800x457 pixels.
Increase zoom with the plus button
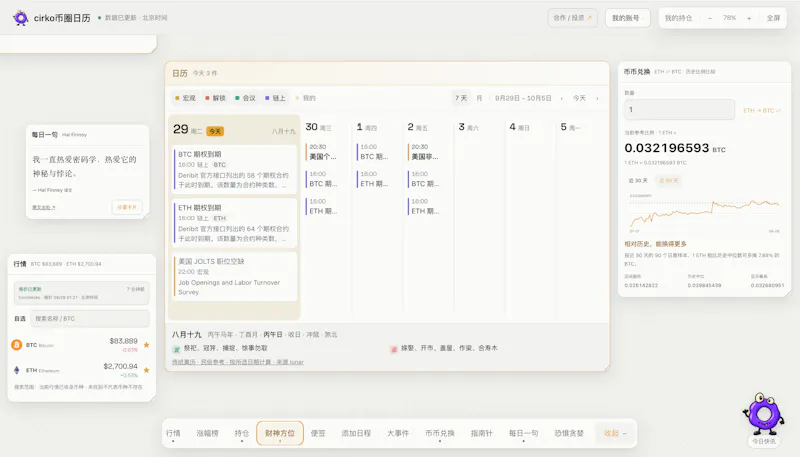point(749,18)
